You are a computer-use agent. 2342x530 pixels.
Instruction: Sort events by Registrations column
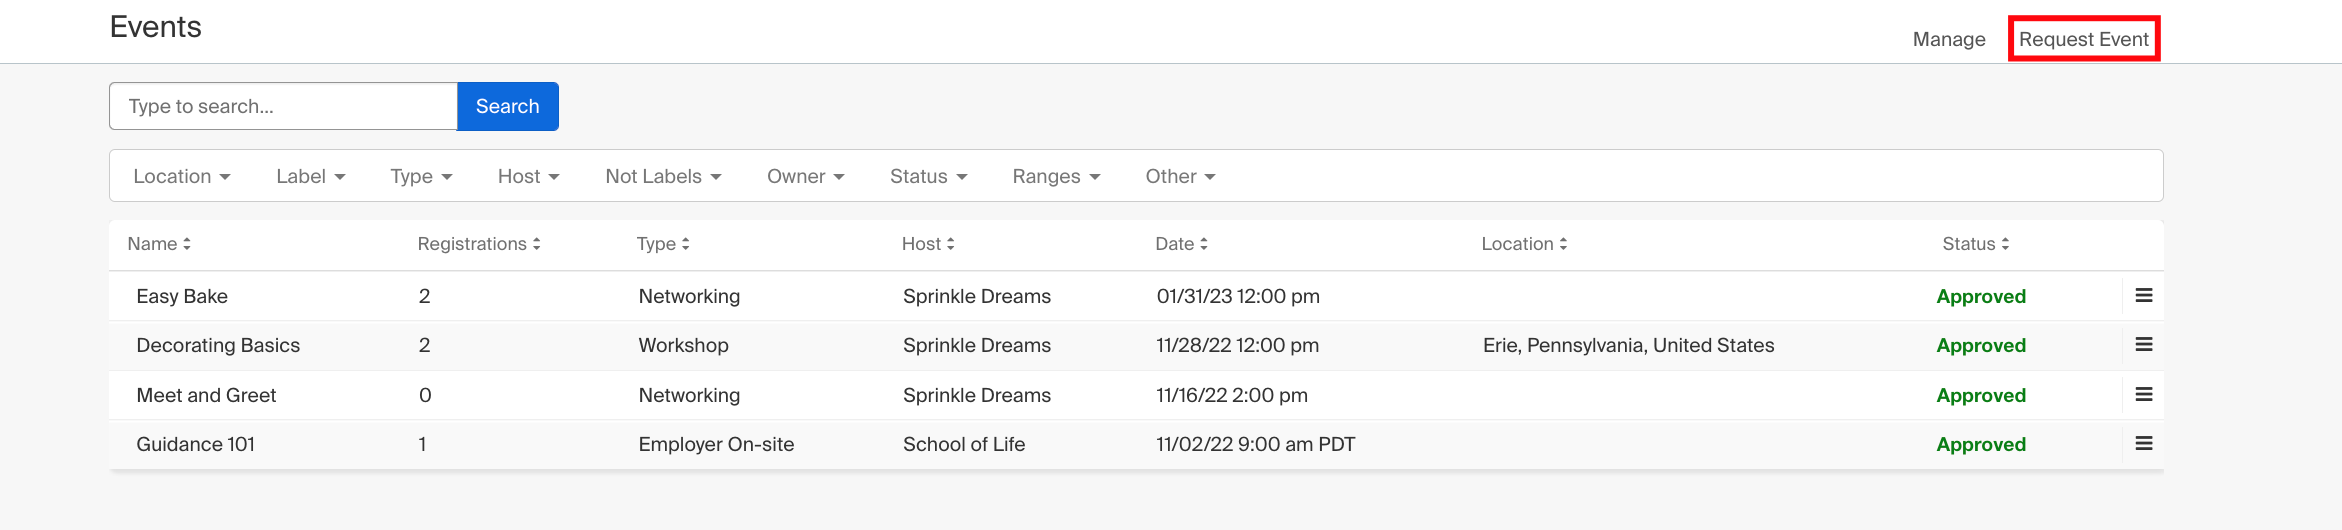point(479,244)
